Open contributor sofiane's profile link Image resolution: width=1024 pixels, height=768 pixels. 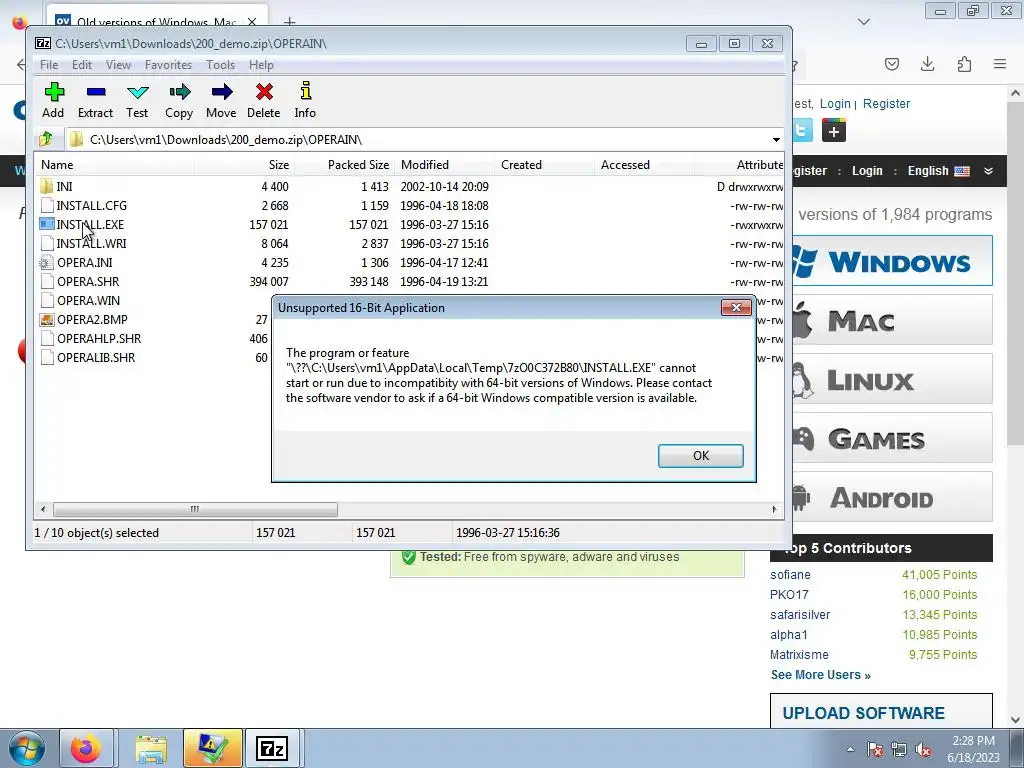point(790,575)
